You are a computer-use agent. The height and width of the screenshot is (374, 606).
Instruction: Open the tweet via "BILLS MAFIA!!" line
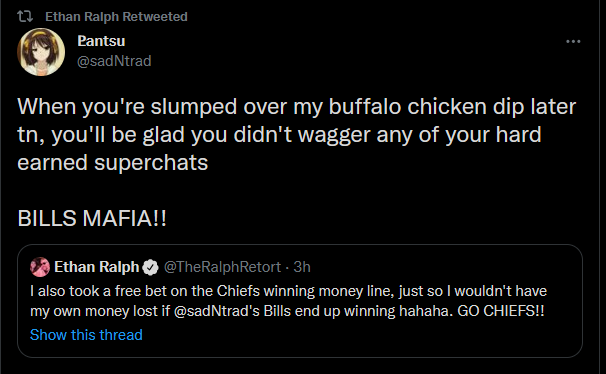(x=92, y=218)
